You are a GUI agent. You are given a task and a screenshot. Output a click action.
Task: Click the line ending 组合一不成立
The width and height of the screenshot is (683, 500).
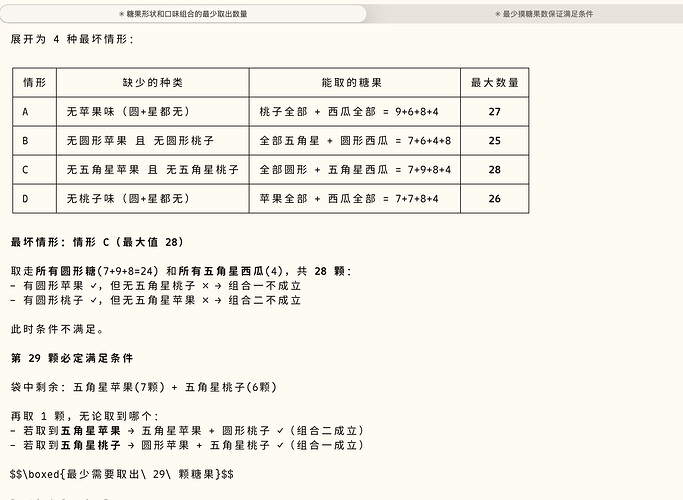click(156, 286)
